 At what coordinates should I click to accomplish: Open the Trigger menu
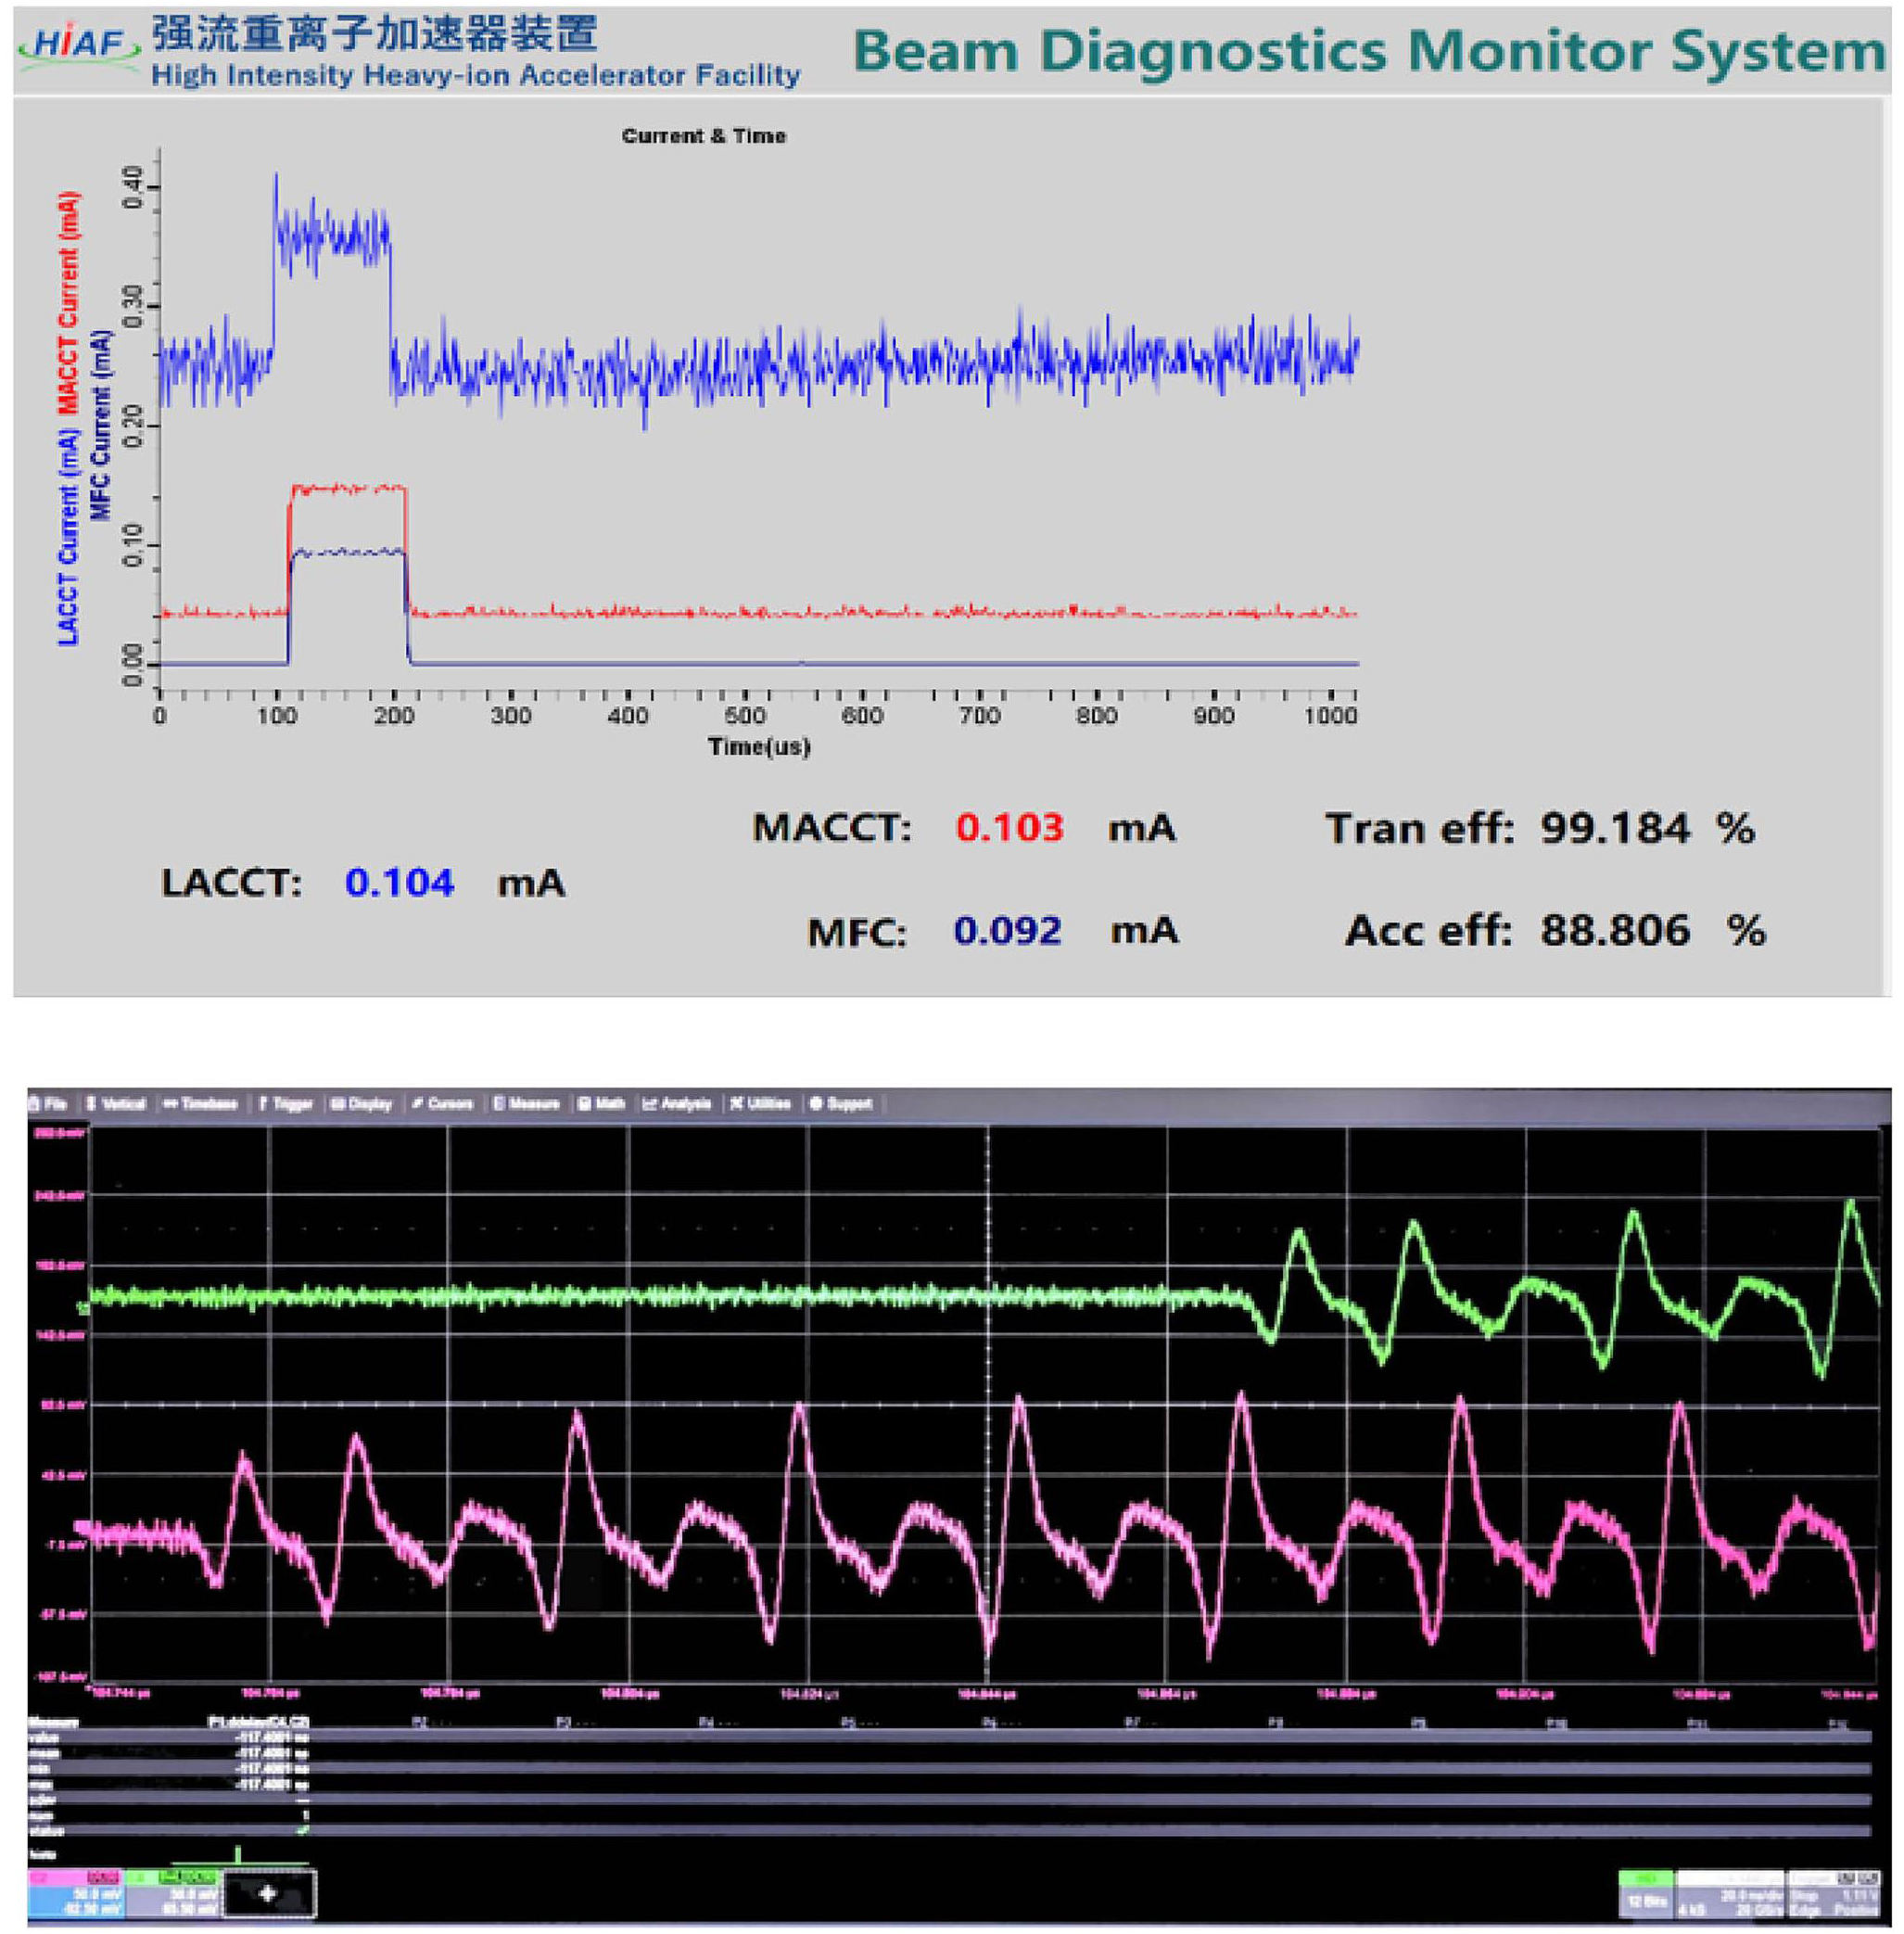tap(285, 1104)
